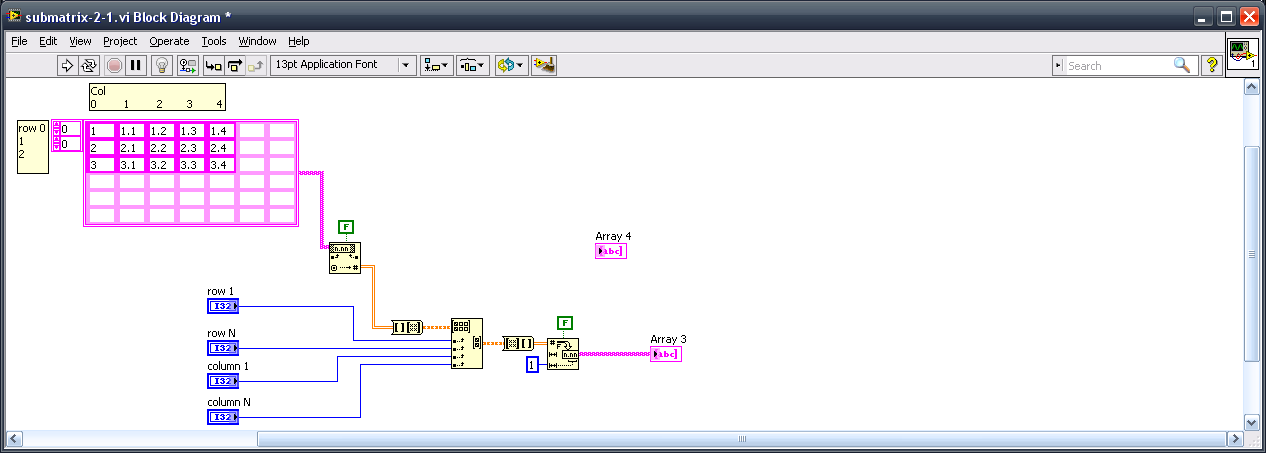1266x453 pixels.
Task: Click the Step Out button
Action: tap(256, 65)
